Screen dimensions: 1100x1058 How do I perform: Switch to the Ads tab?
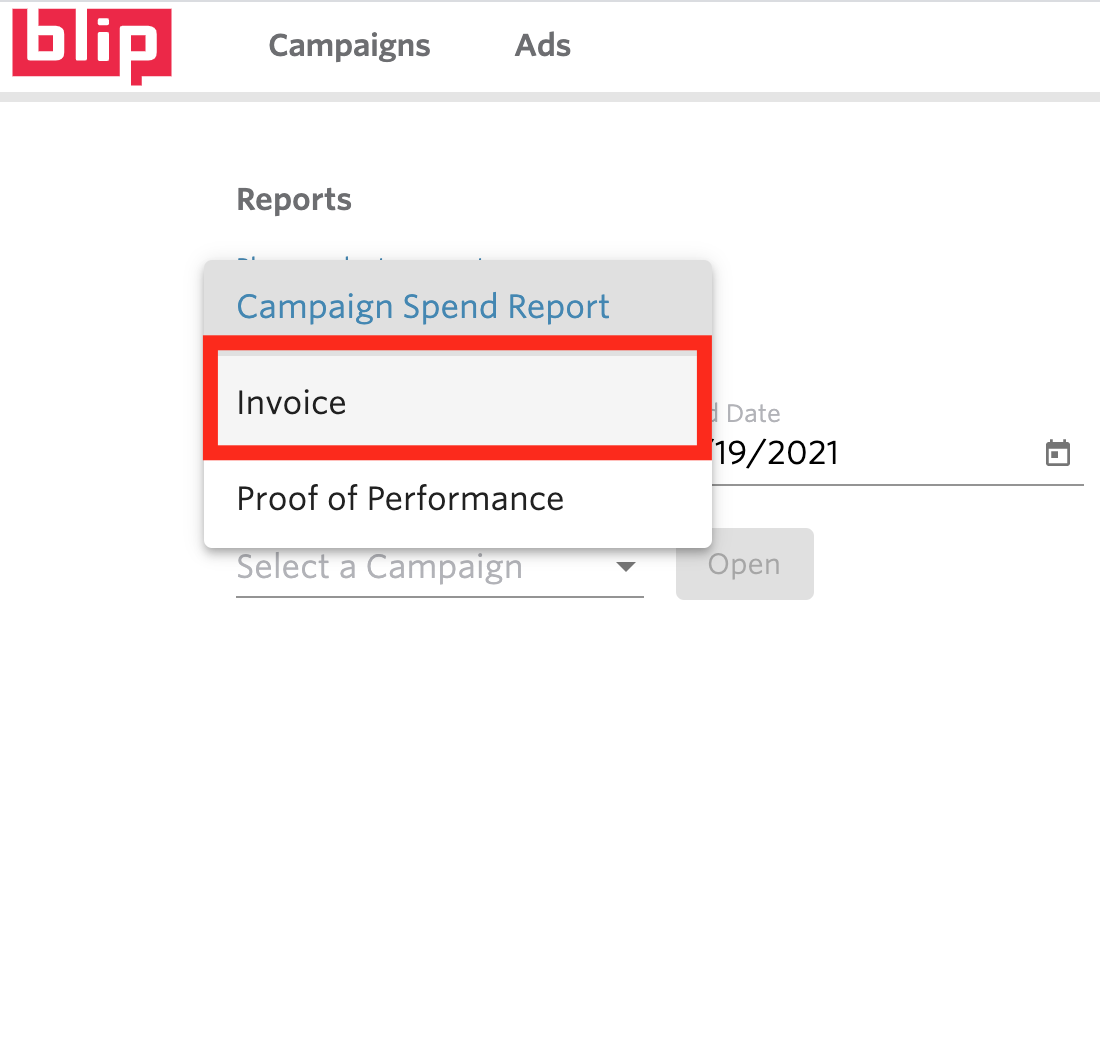(x=542, y=45)
